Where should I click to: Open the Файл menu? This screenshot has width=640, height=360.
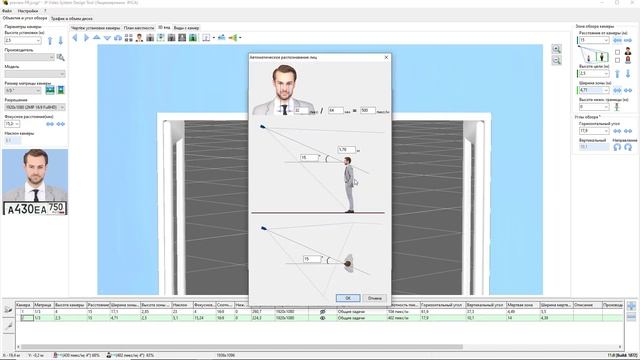coord(7,11)
